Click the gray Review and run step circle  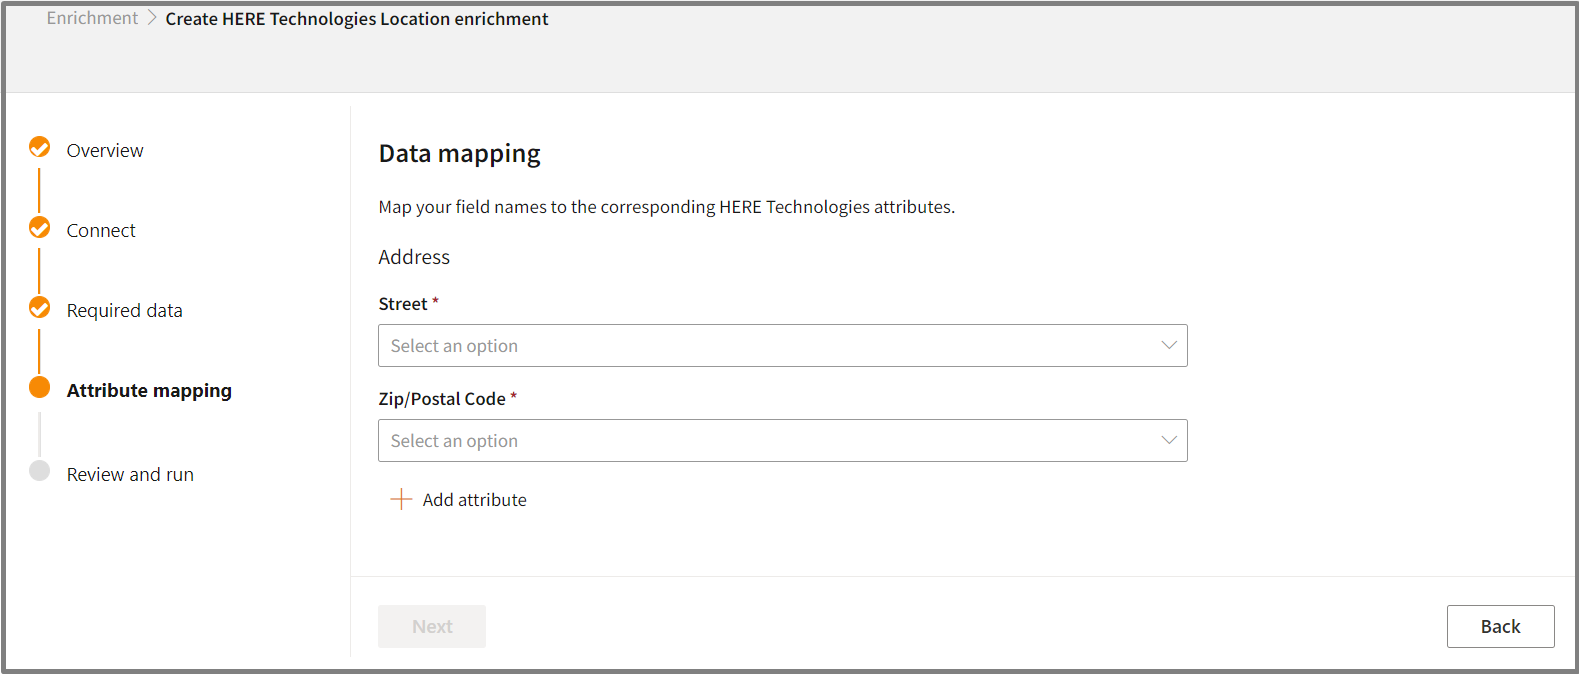[x=40, y=471]
